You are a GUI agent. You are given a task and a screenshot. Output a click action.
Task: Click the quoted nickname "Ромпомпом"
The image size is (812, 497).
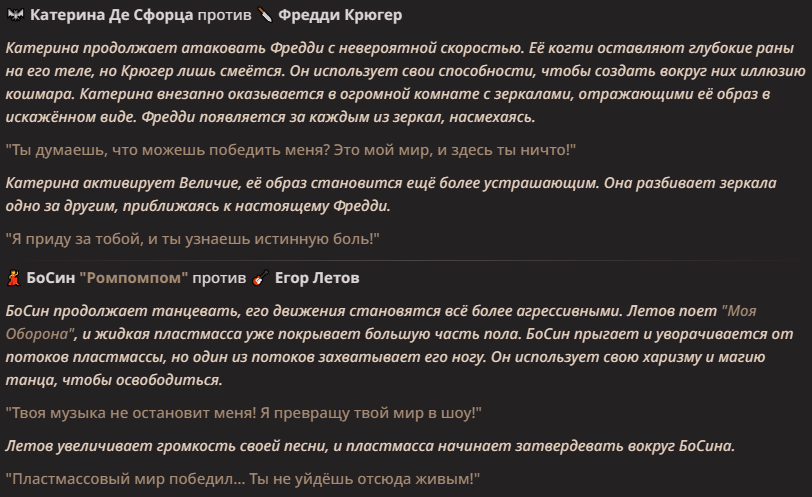coord(134,278)
